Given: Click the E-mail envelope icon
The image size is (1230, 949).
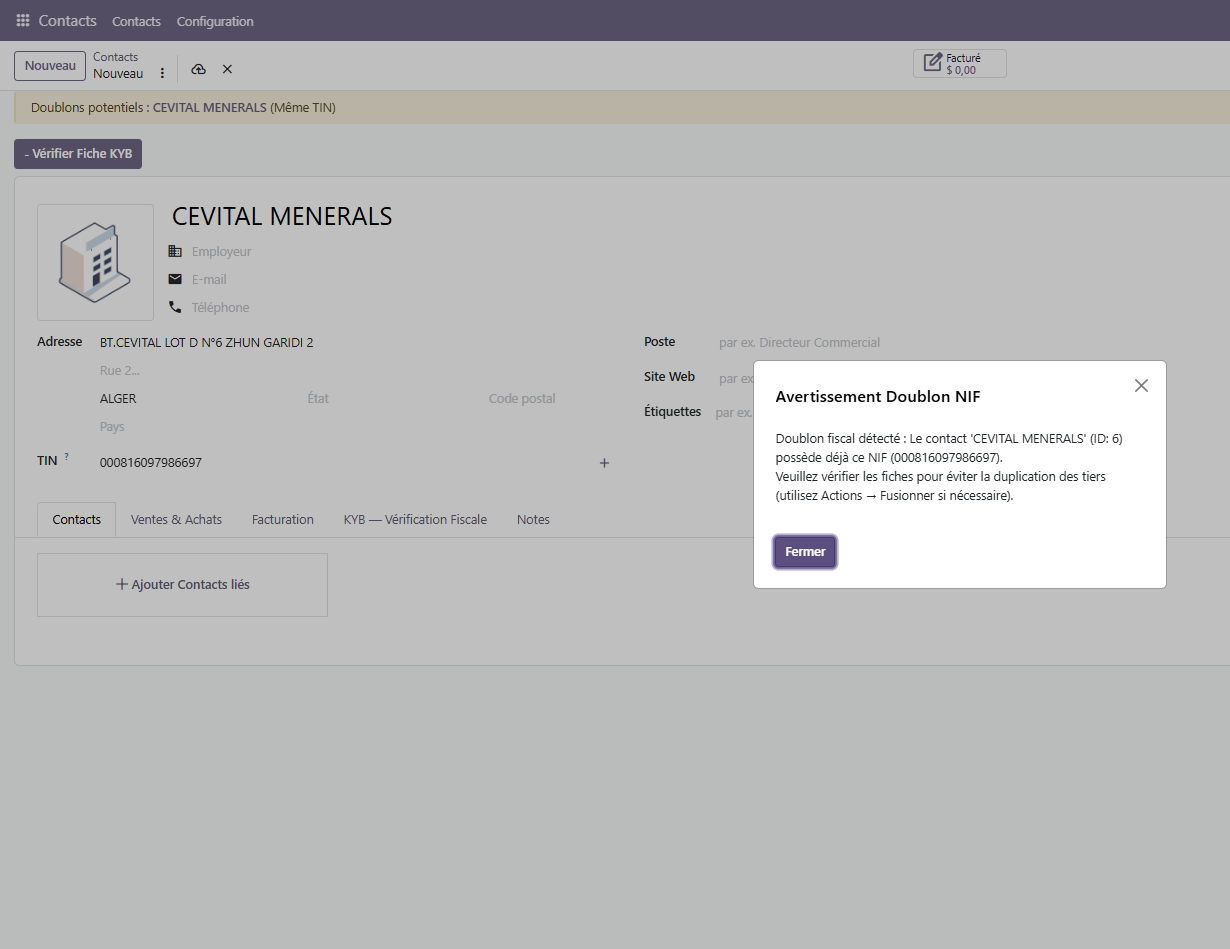Looking at the screenshot, I should 175,279.
